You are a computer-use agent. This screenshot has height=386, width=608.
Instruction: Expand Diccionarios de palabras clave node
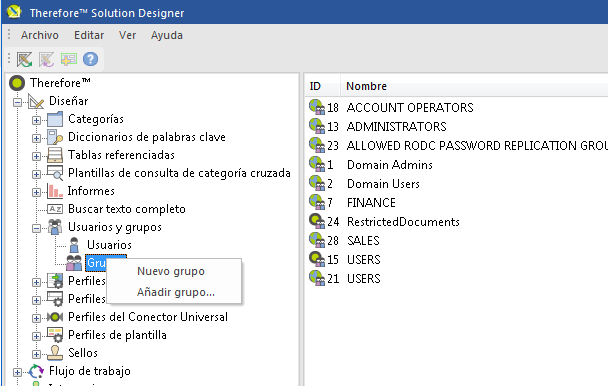pyautogui.click(x=36, y=138)
